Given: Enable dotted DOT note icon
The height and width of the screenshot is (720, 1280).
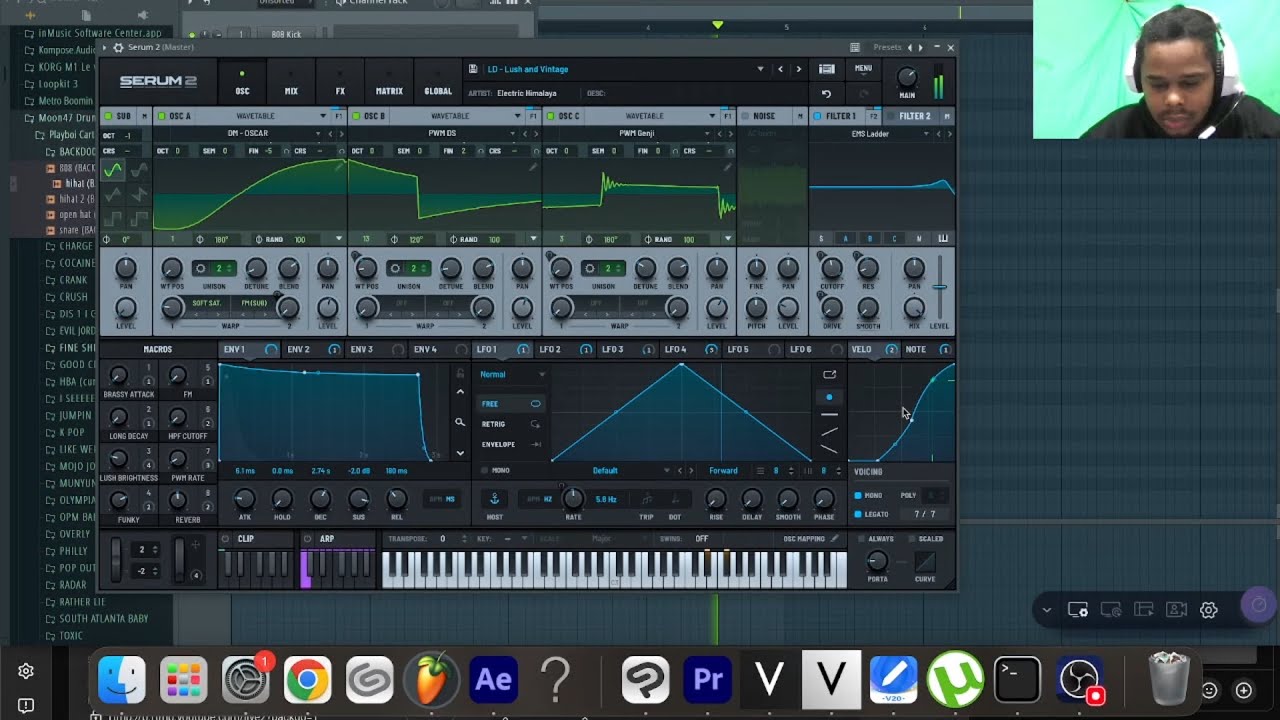Looking at the screenshot, I should [x=675, y=499].
